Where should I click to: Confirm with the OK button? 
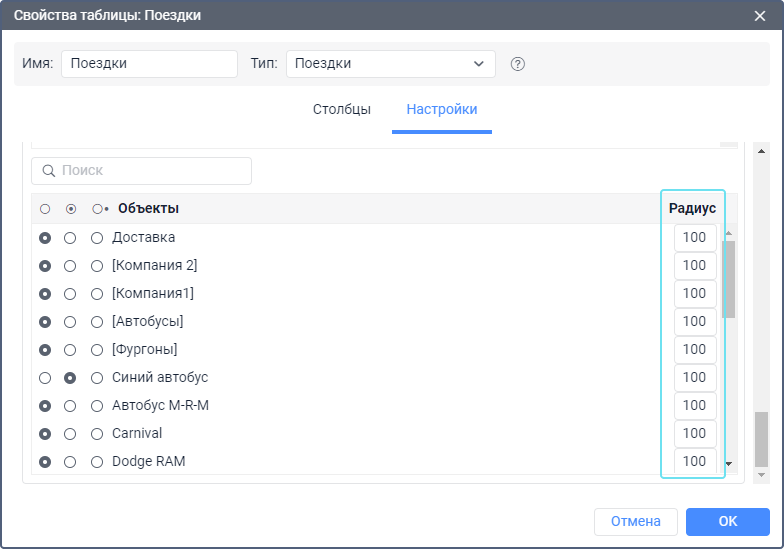[728, 522]
